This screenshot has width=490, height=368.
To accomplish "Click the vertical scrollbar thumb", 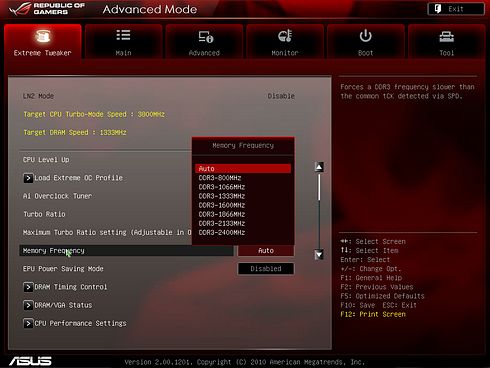I will [319, 188].
